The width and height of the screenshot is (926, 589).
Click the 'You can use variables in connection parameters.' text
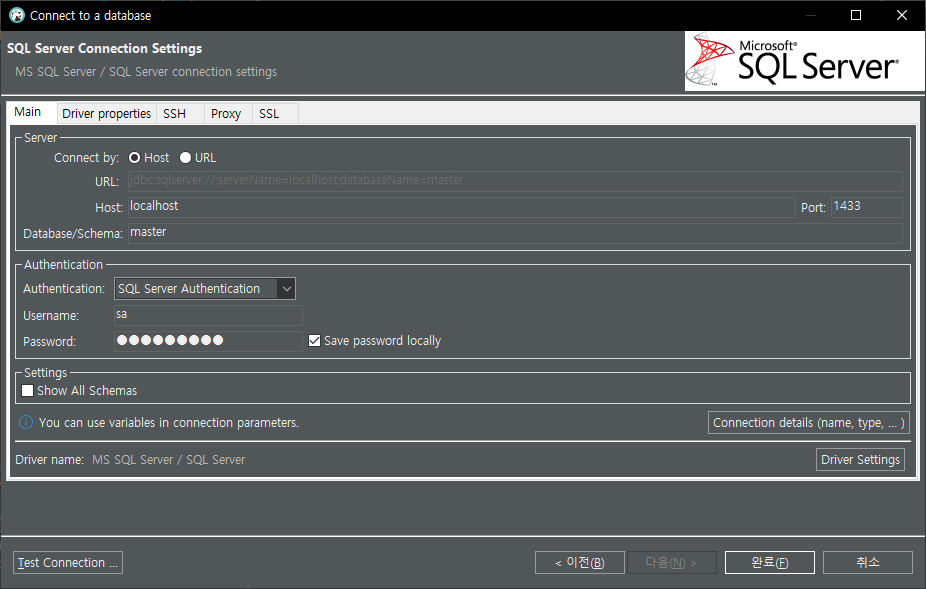(x=169, y=423)
